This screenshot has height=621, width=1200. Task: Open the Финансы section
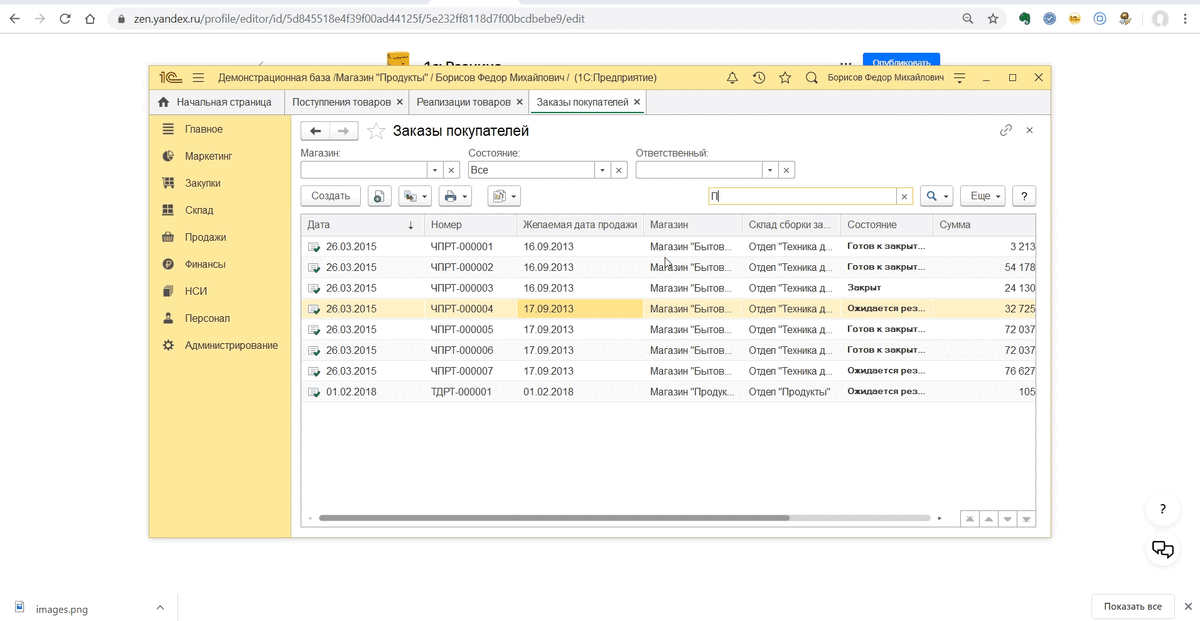point(204,264)
